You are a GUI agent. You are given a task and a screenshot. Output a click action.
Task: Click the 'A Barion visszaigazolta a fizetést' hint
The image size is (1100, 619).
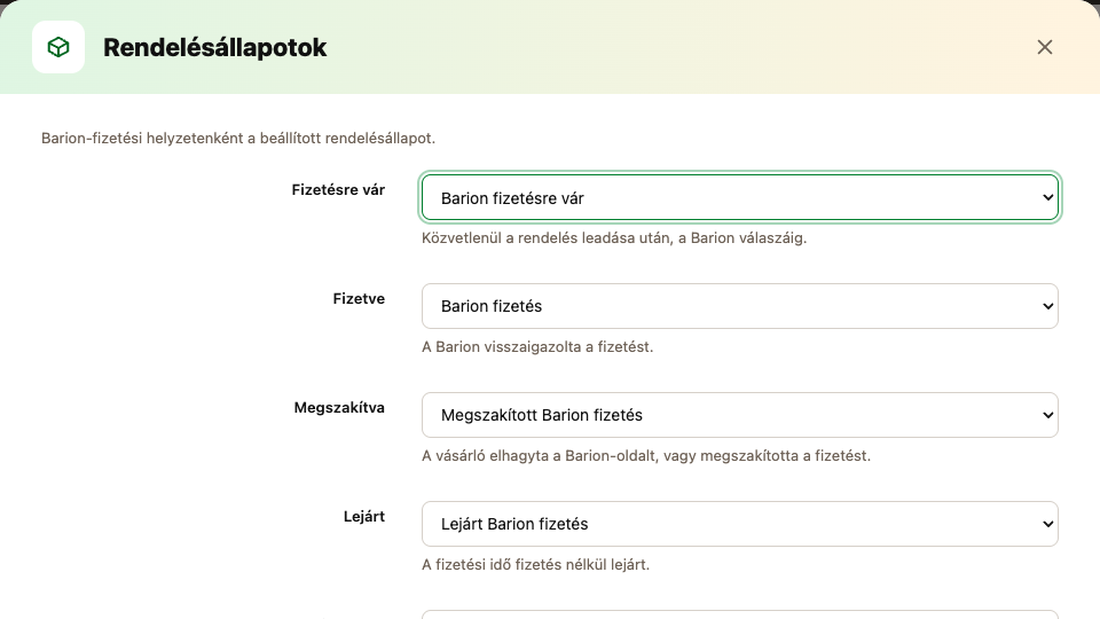[x=537, y=347]
